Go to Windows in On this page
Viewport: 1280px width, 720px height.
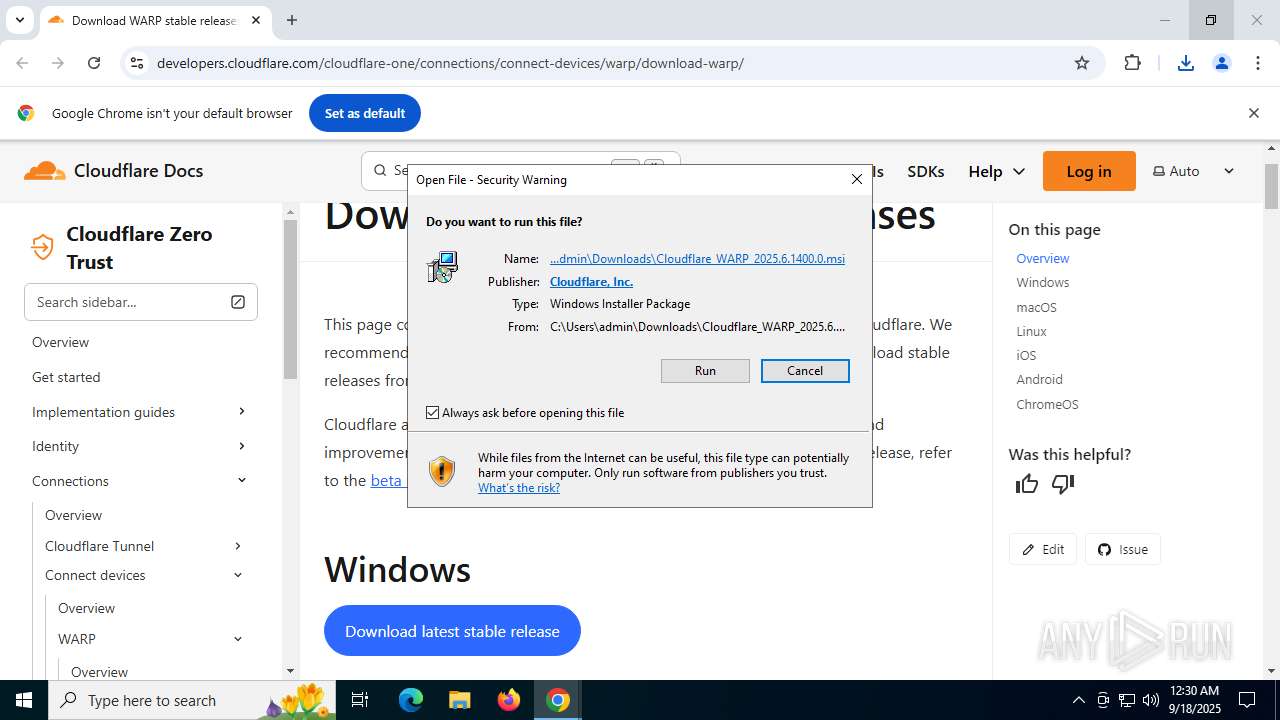tap(1043, 283)
